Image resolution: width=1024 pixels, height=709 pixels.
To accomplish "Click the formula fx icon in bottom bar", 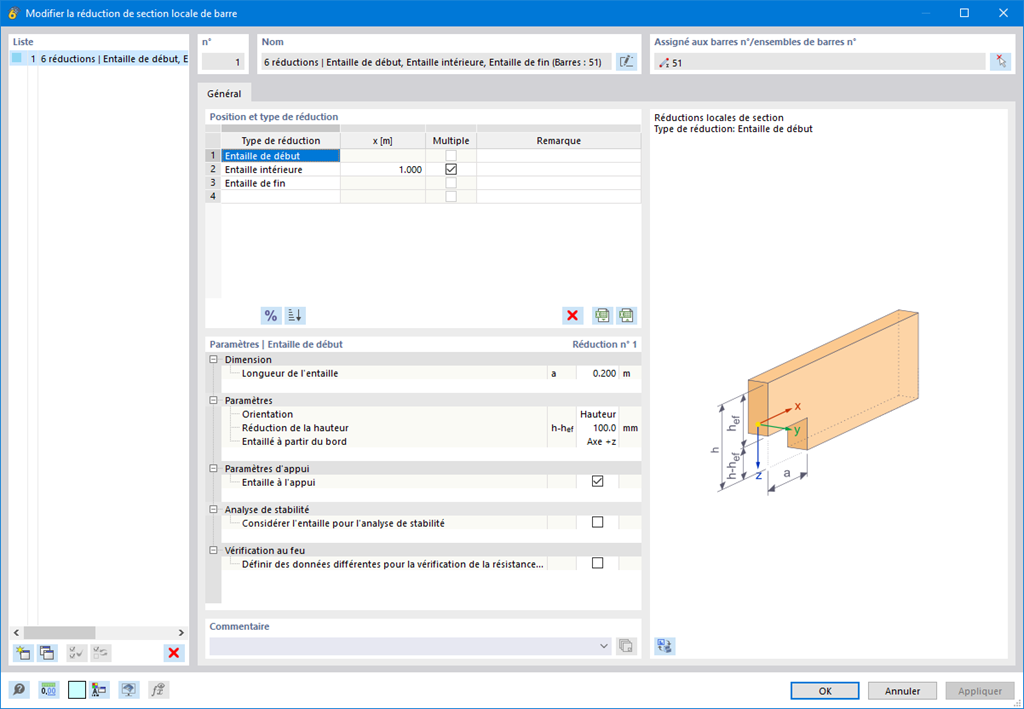I will (158, 690).
